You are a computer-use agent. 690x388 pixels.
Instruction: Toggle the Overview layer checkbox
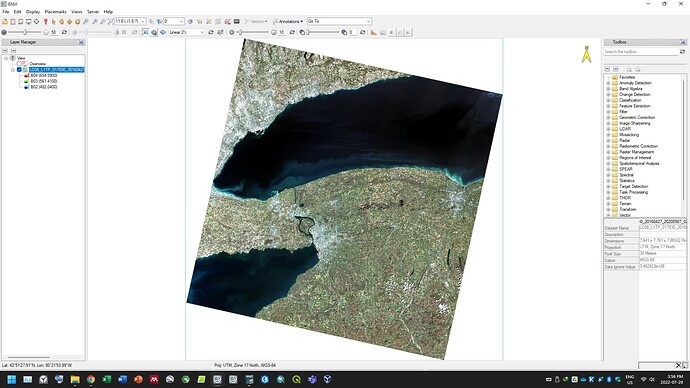(19, 64)
